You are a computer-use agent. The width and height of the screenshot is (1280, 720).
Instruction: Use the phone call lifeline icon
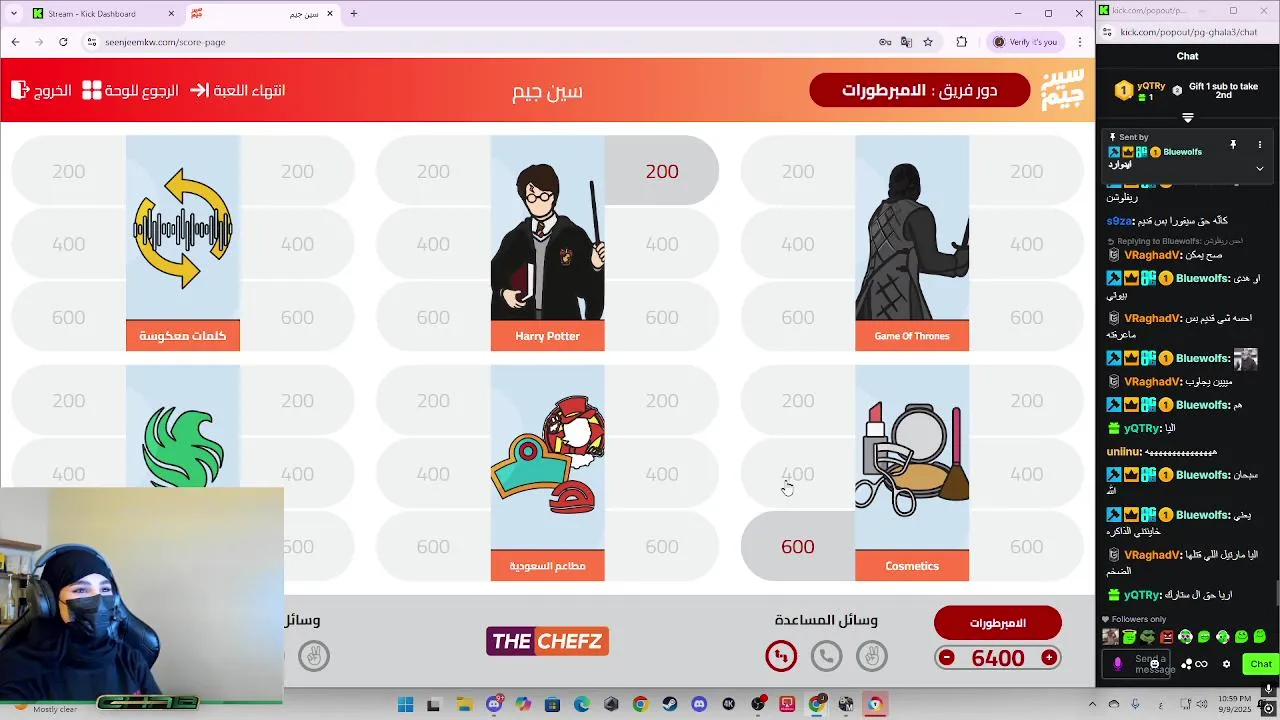tap(826, 656)
